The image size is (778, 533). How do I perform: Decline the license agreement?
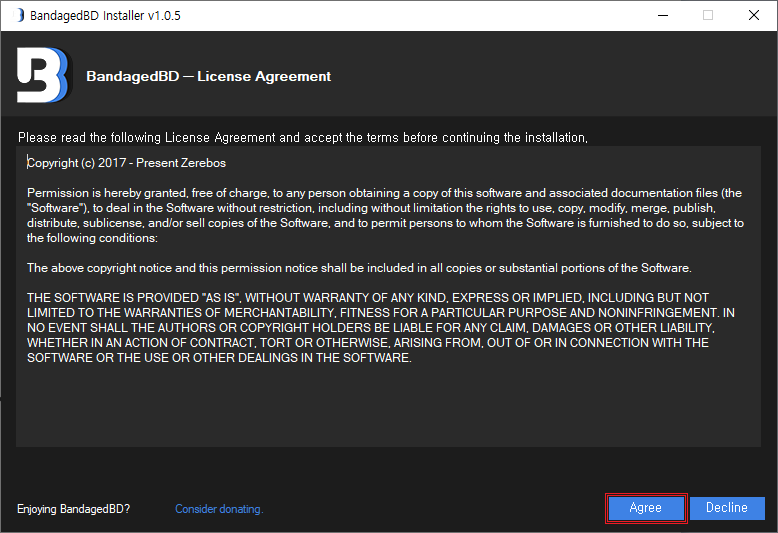(727, 508)
